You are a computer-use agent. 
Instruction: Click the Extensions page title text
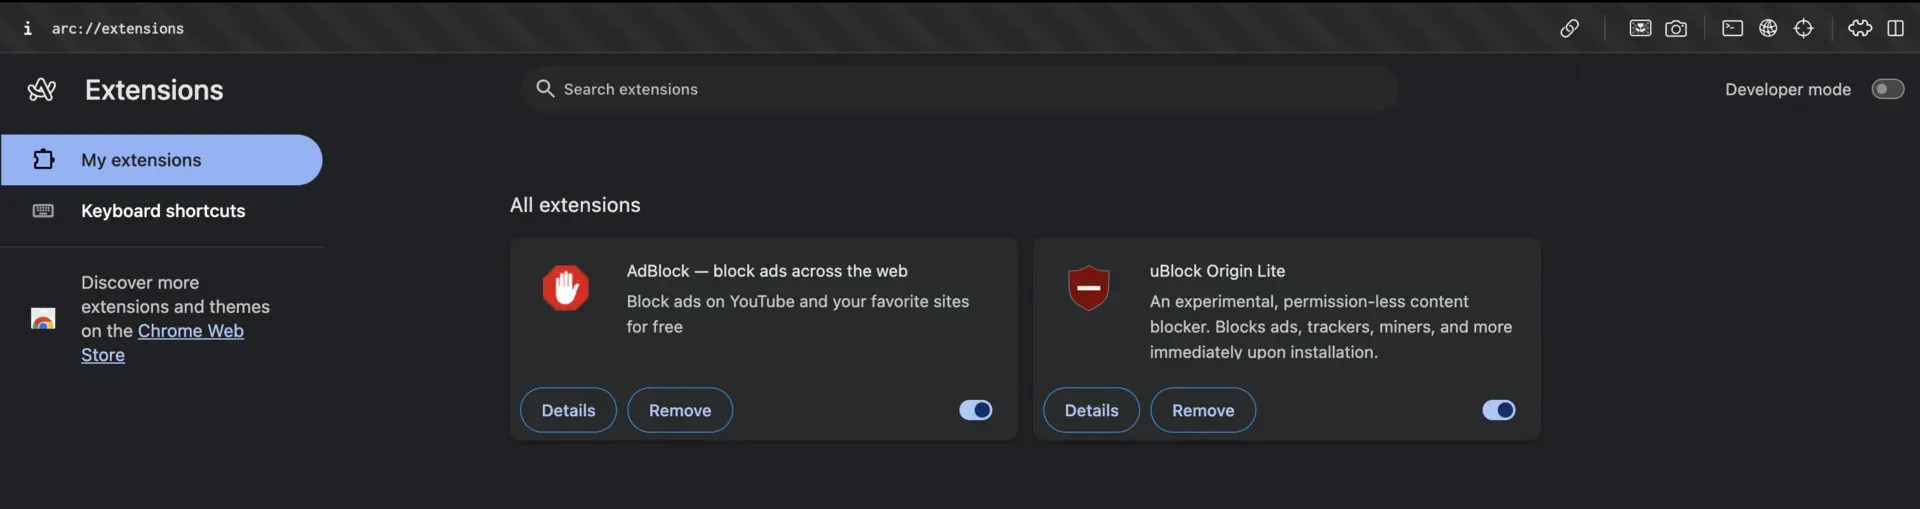pyautogui.click(x=154, y=90)
